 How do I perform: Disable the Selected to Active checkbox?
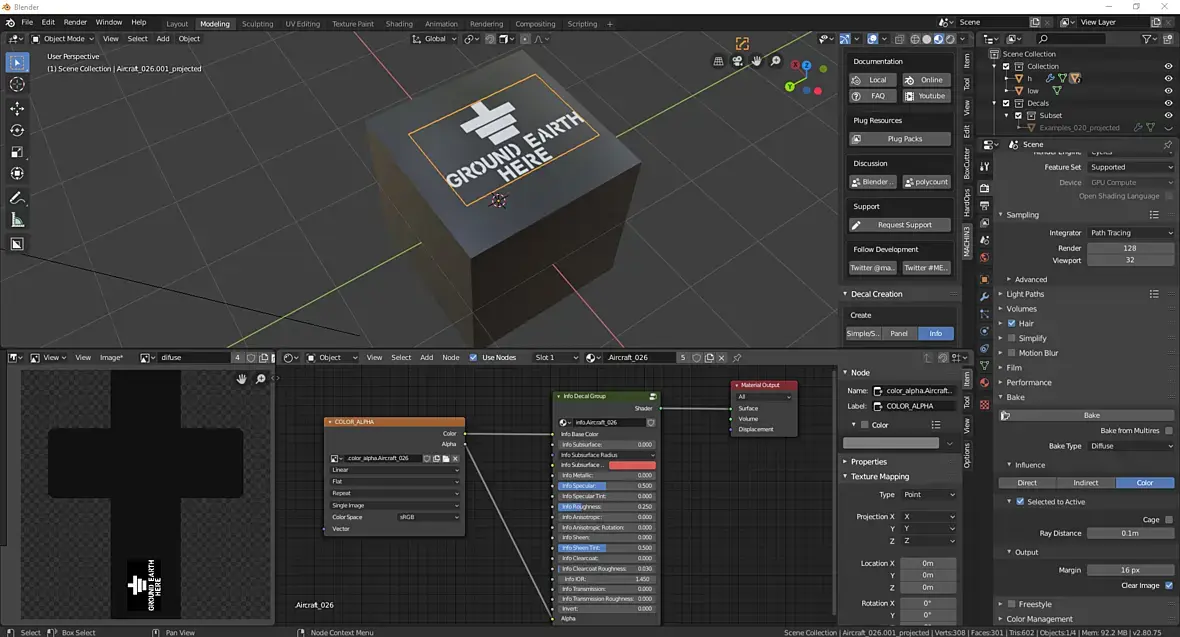(x=1019, y=502)
